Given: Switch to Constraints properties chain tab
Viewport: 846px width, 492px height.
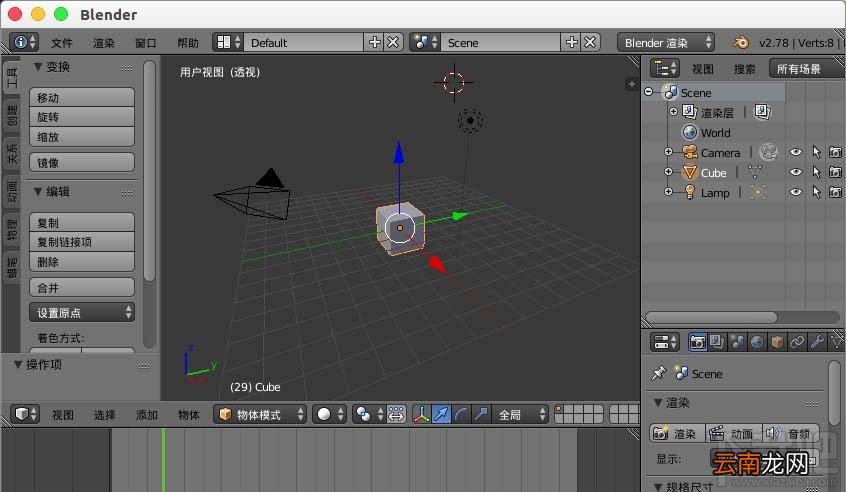Looking at the screenshot, I should click(796, 342).
